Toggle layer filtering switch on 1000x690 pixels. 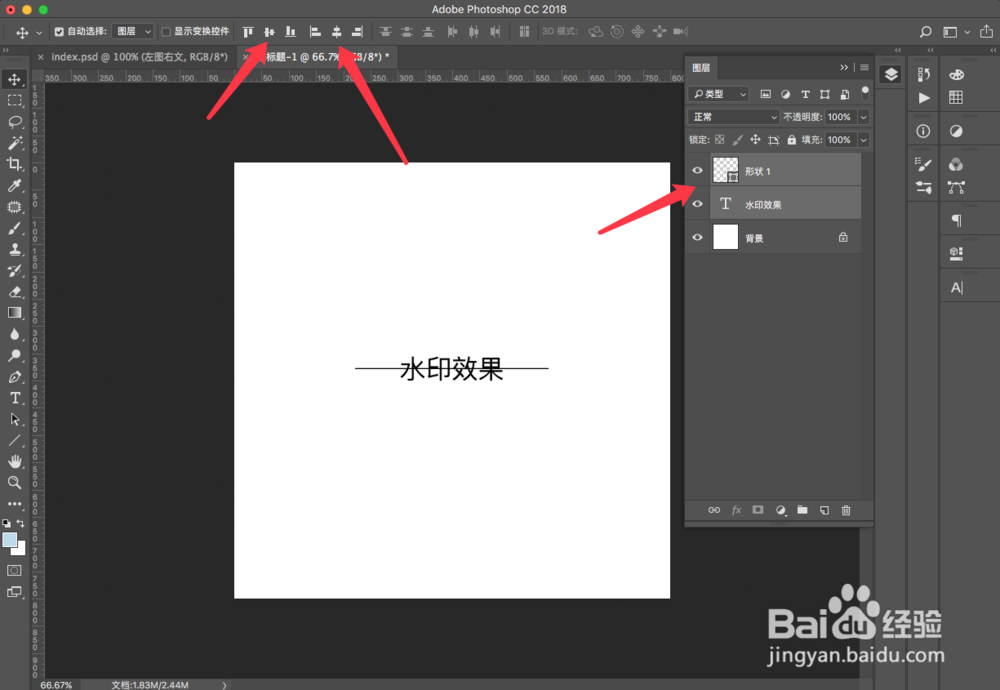coord(865,93)
